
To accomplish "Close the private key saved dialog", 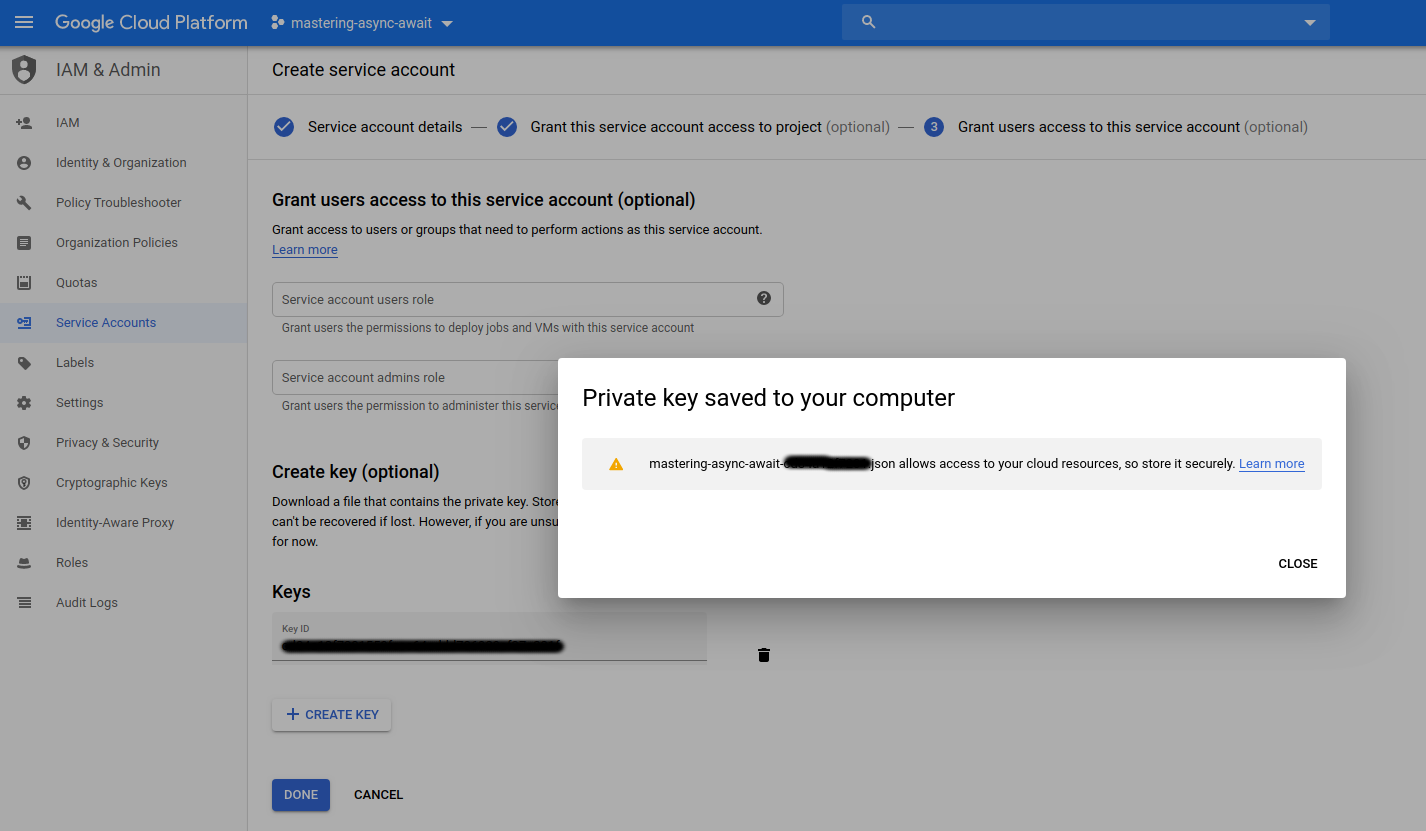I will click(x=1298, y=564).
